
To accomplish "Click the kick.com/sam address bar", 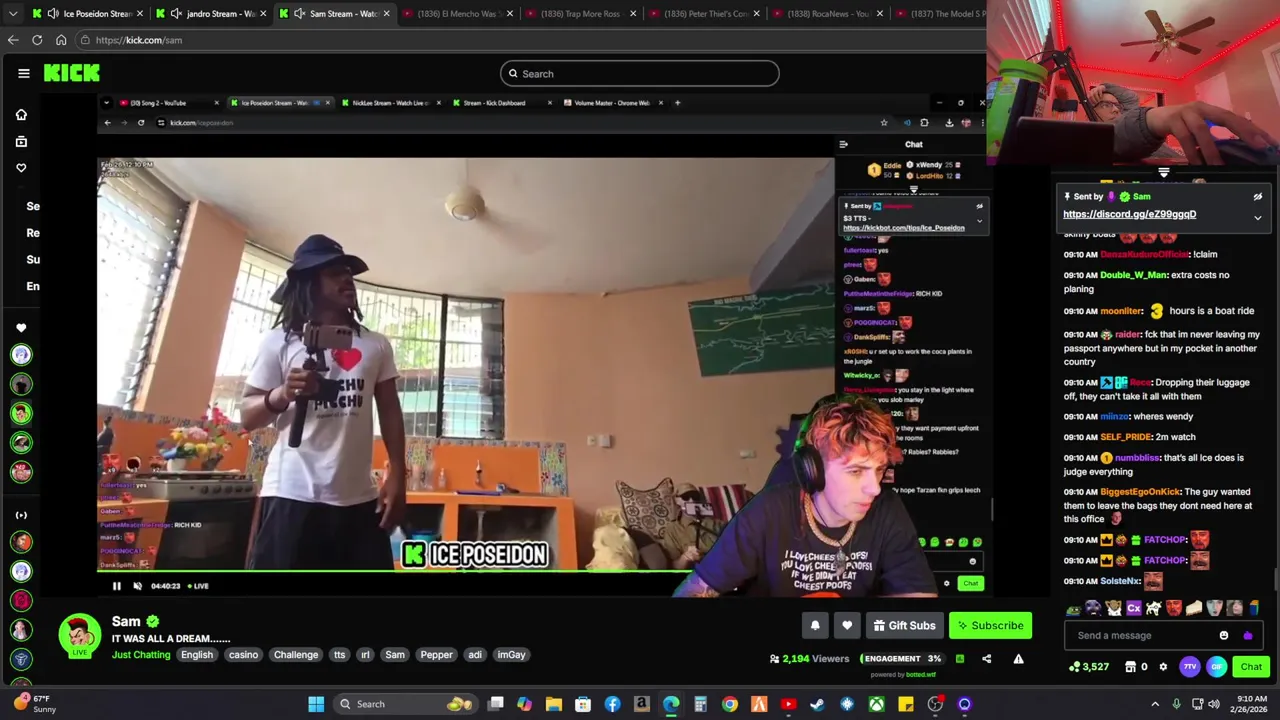I will pos(530,40).
